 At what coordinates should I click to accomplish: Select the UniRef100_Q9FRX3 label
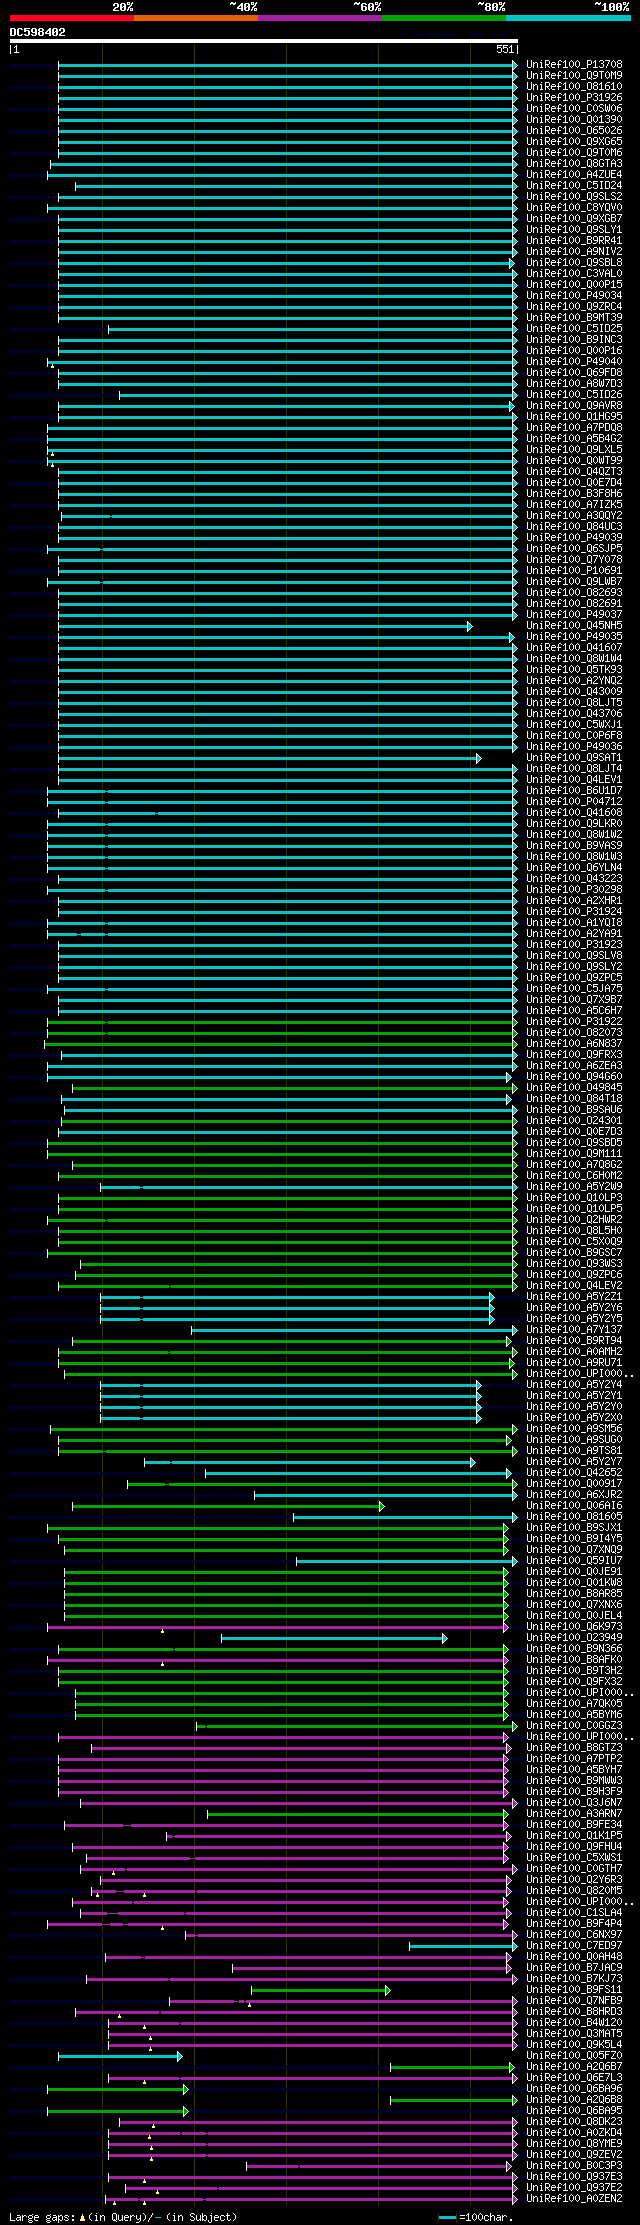coord(574,1055)
